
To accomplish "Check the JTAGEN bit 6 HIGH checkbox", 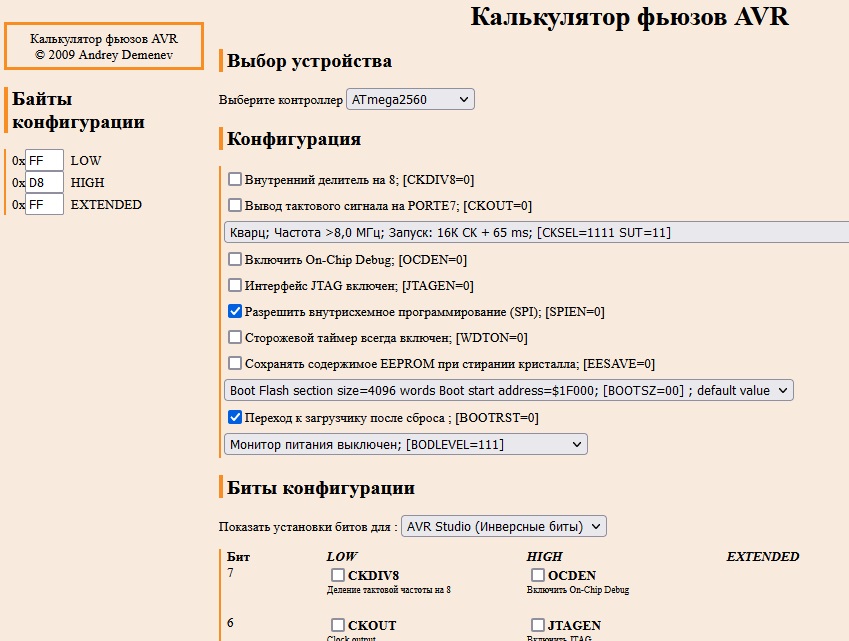I will [x=538, y=625].
